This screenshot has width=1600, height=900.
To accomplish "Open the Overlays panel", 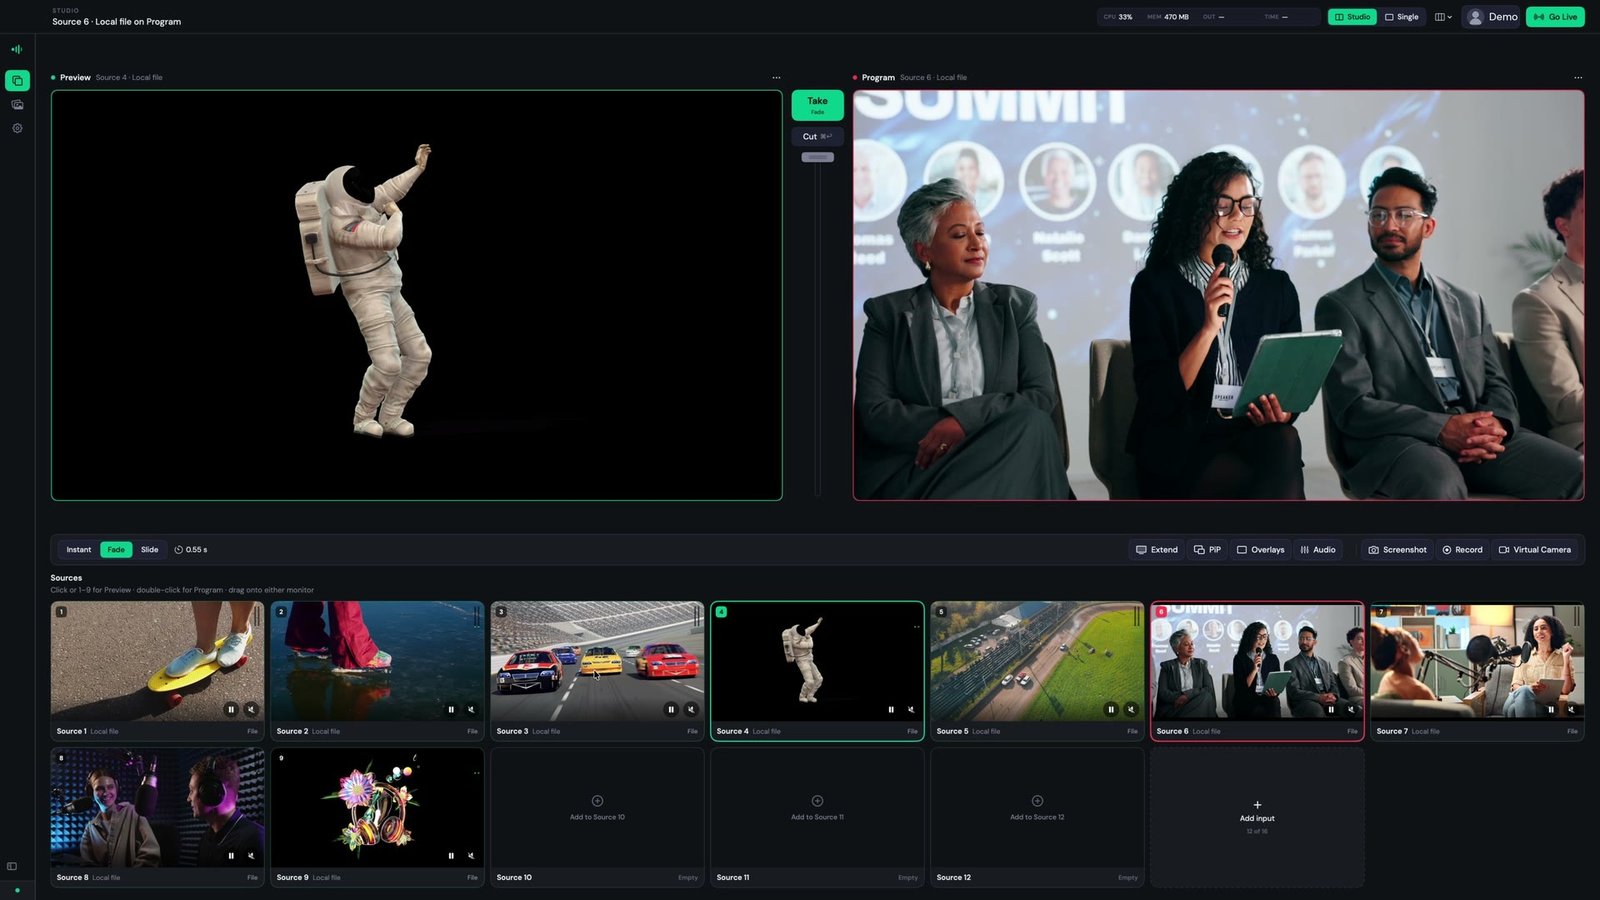I will pos(1260,550).
